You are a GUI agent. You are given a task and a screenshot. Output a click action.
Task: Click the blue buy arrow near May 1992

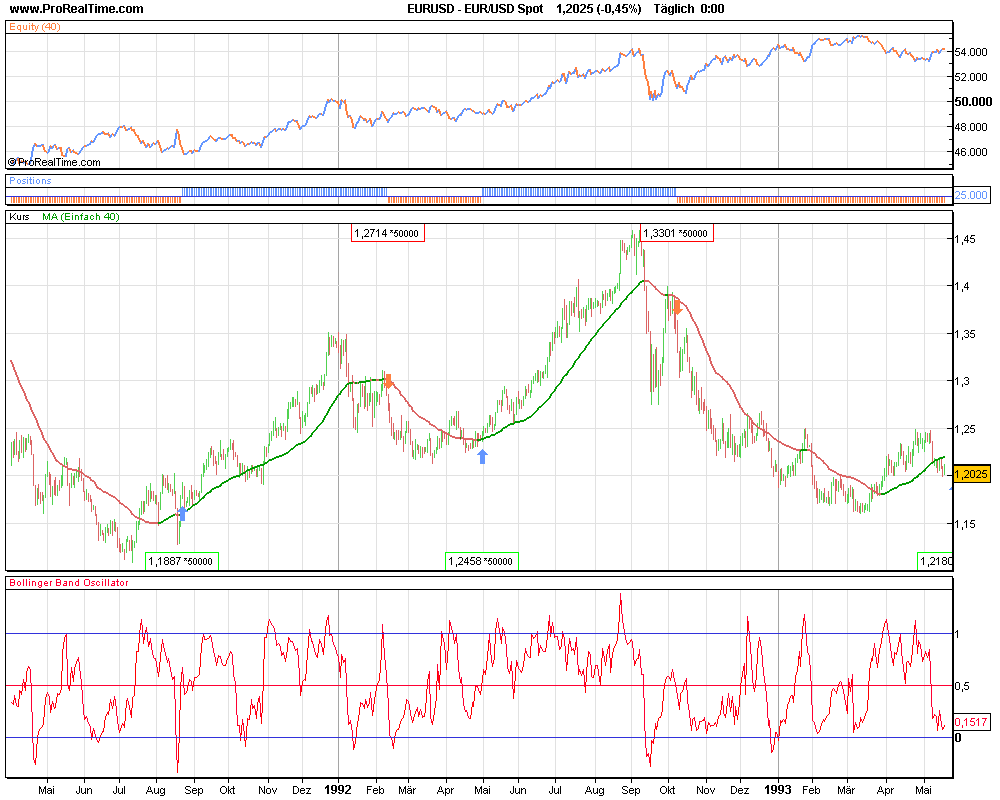483,456
